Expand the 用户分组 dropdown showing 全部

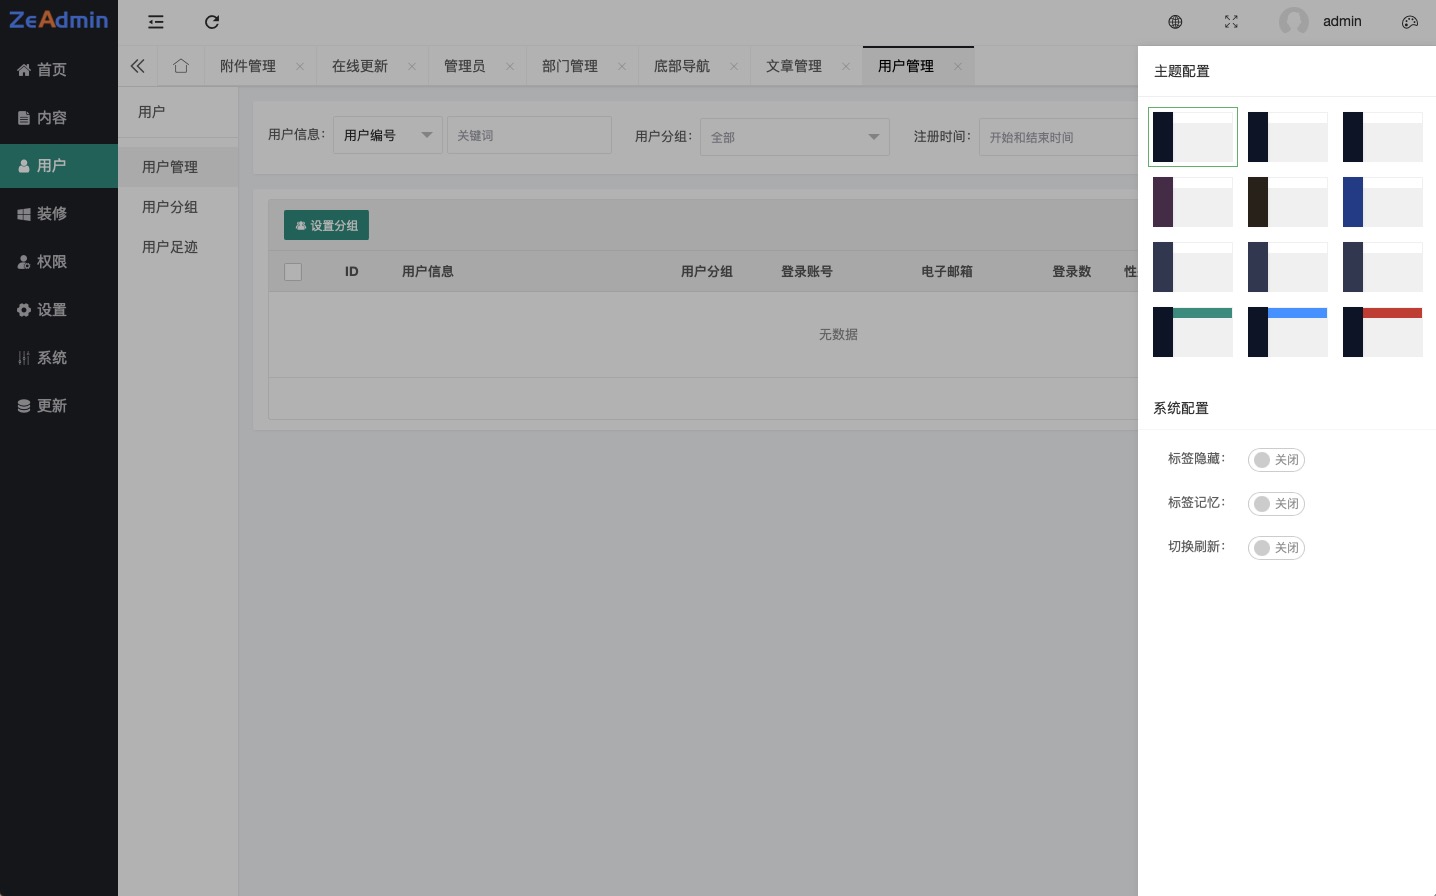794,137
